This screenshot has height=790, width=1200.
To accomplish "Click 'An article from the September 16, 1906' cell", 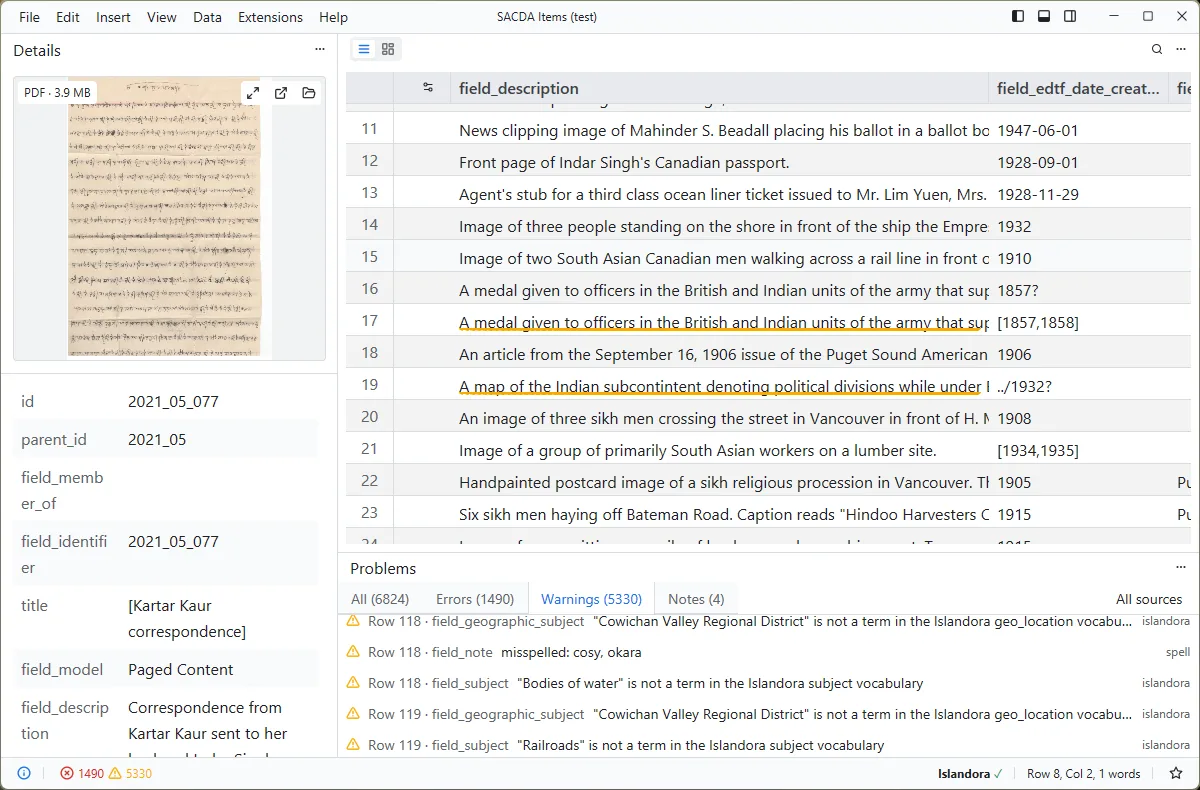I will [719, 354].
